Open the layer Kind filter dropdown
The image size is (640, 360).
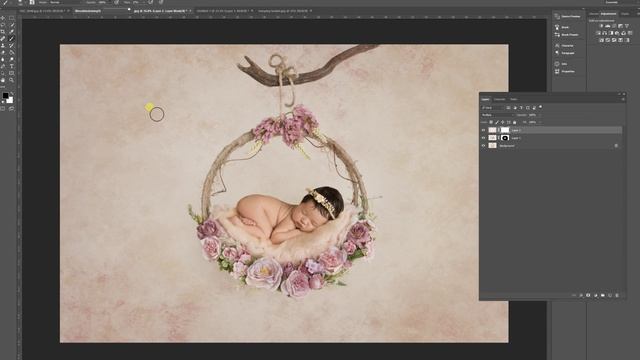tap(493, 108)
